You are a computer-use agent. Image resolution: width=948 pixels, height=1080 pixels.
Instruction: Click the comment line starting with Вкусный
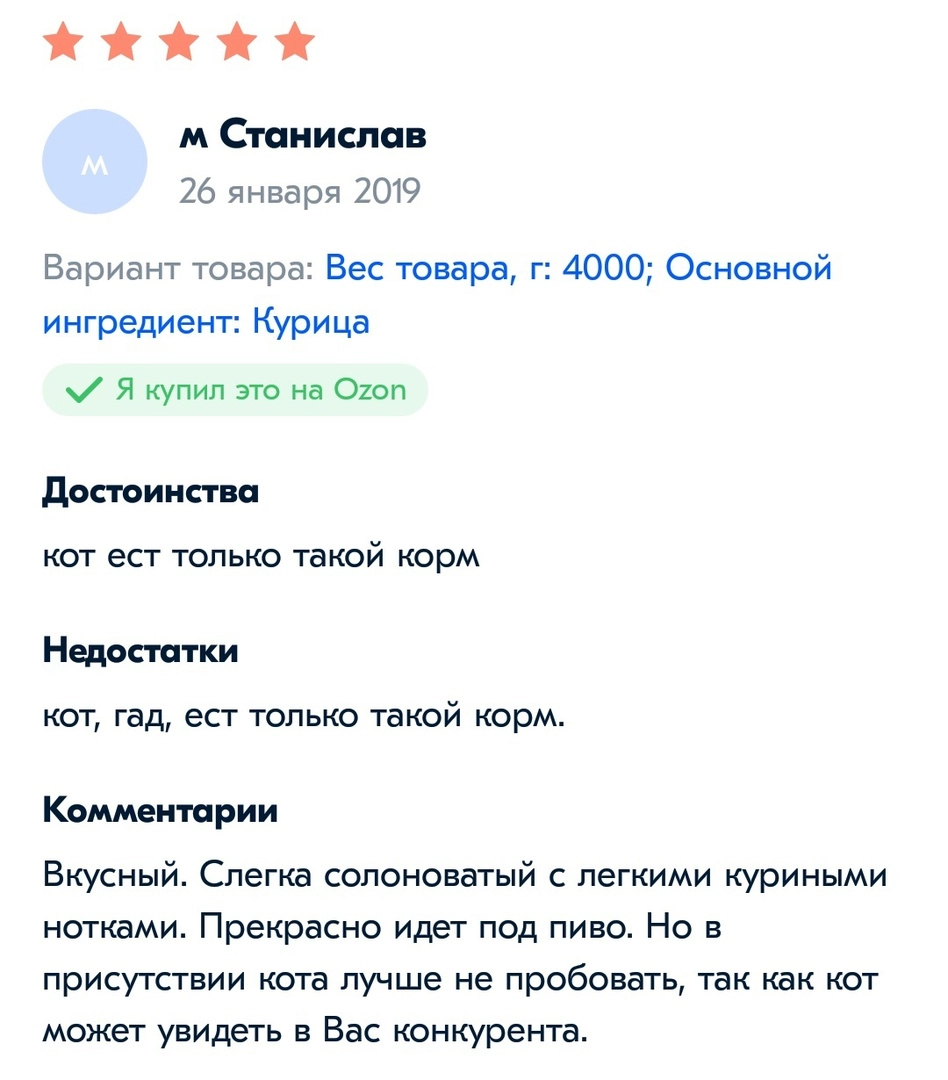465,875
